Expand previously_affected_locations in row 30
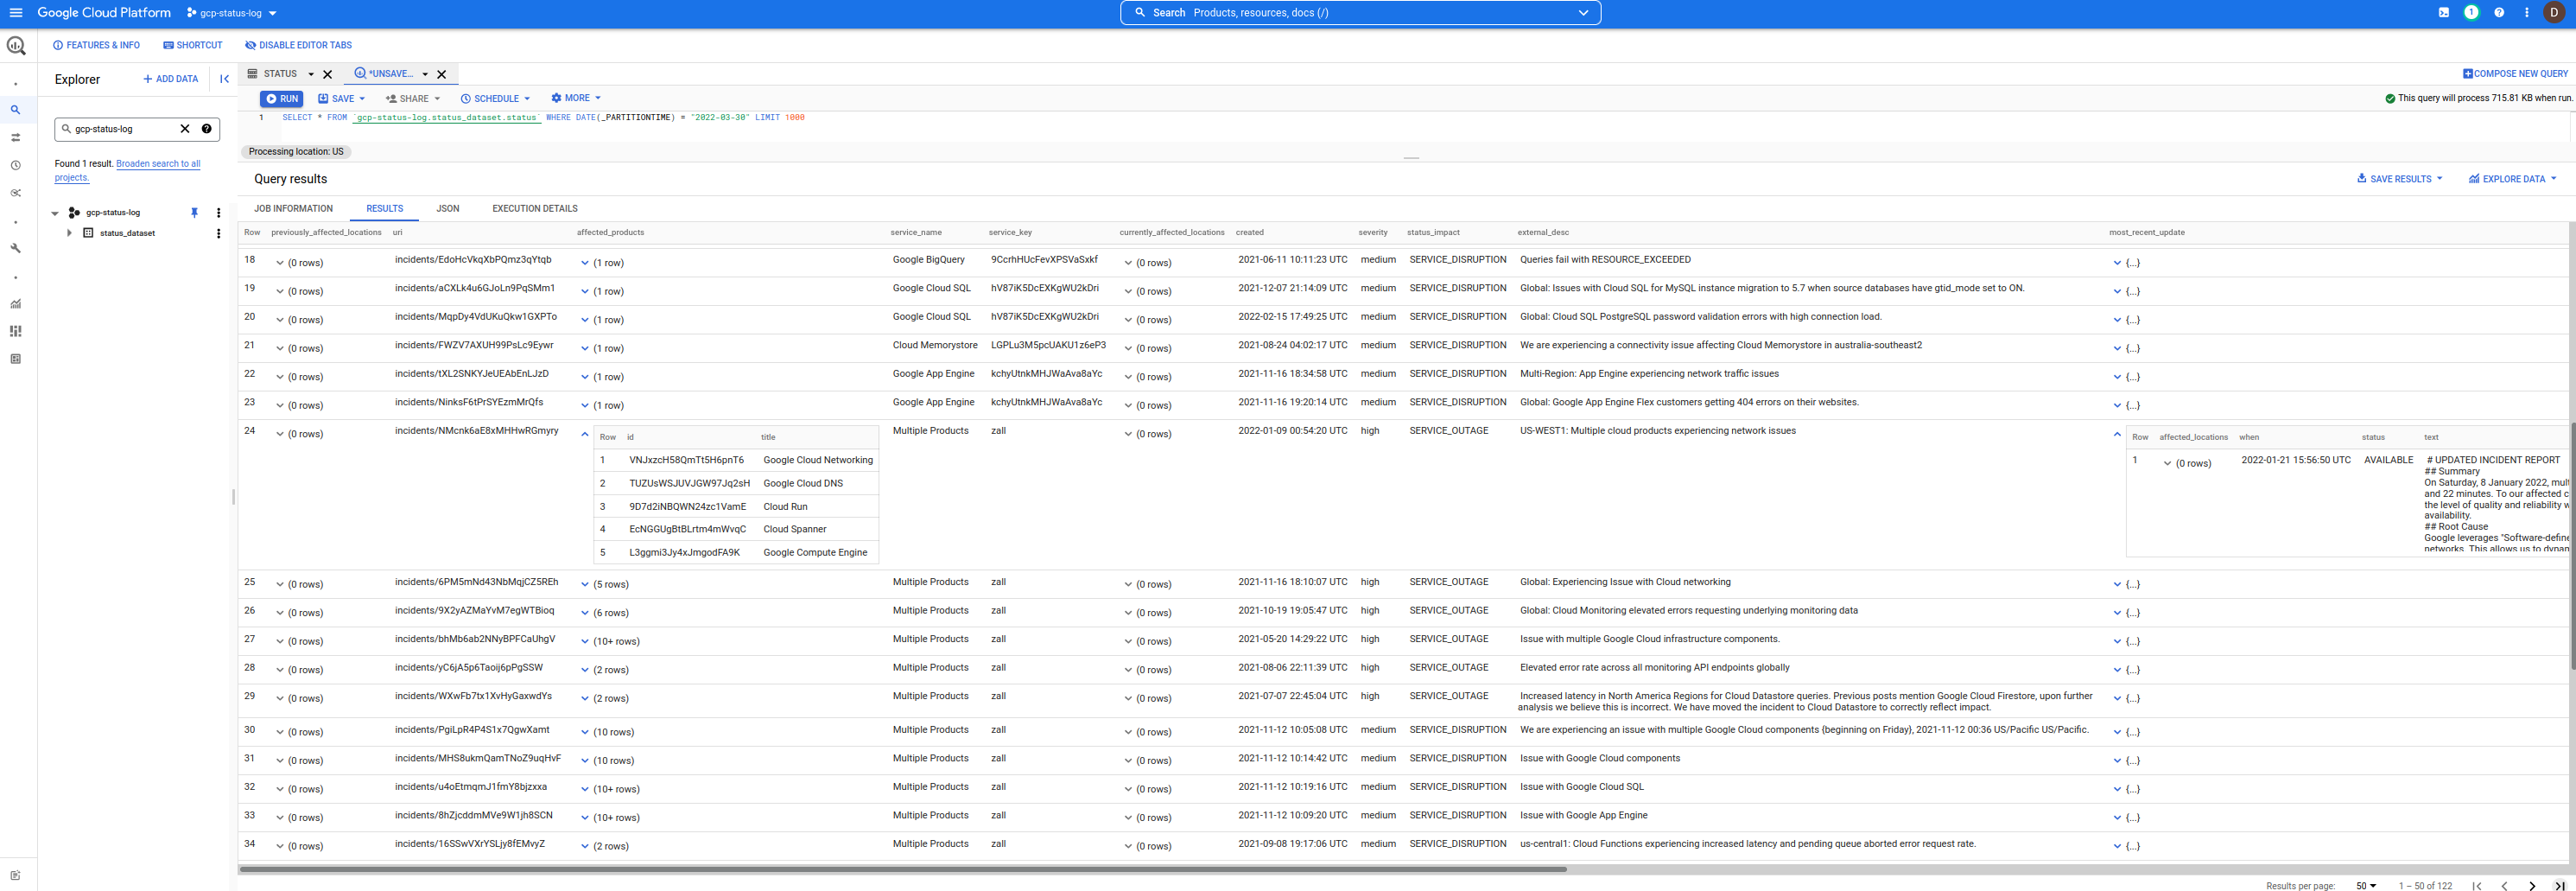The height and width of the screenshot is (891, 2576). click(280, 733)
